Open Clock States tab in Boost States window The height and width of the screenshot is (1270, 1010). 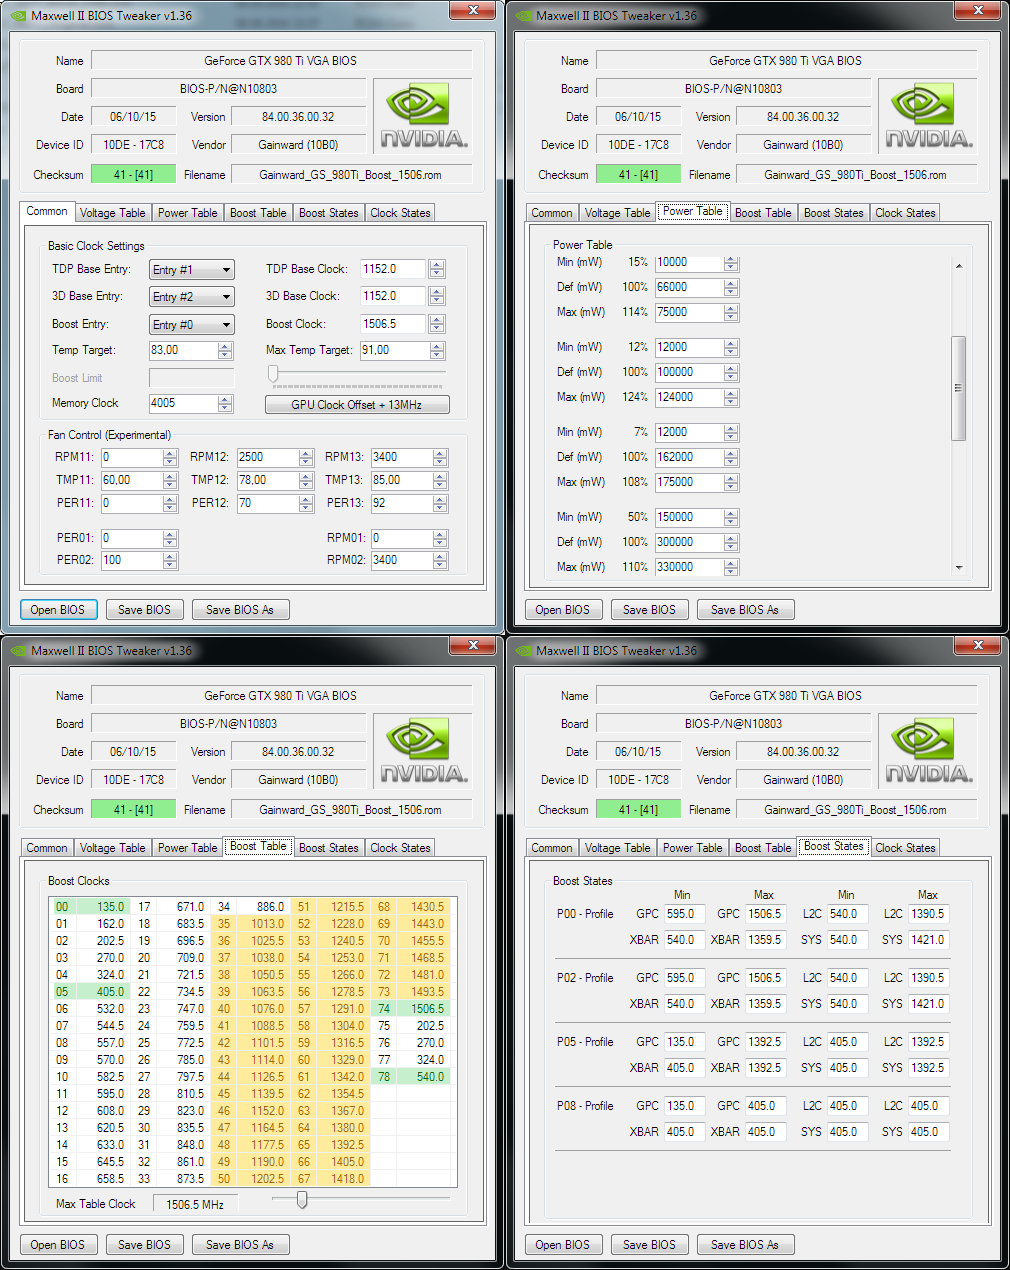pyautogui.click(x=905, y=848)
